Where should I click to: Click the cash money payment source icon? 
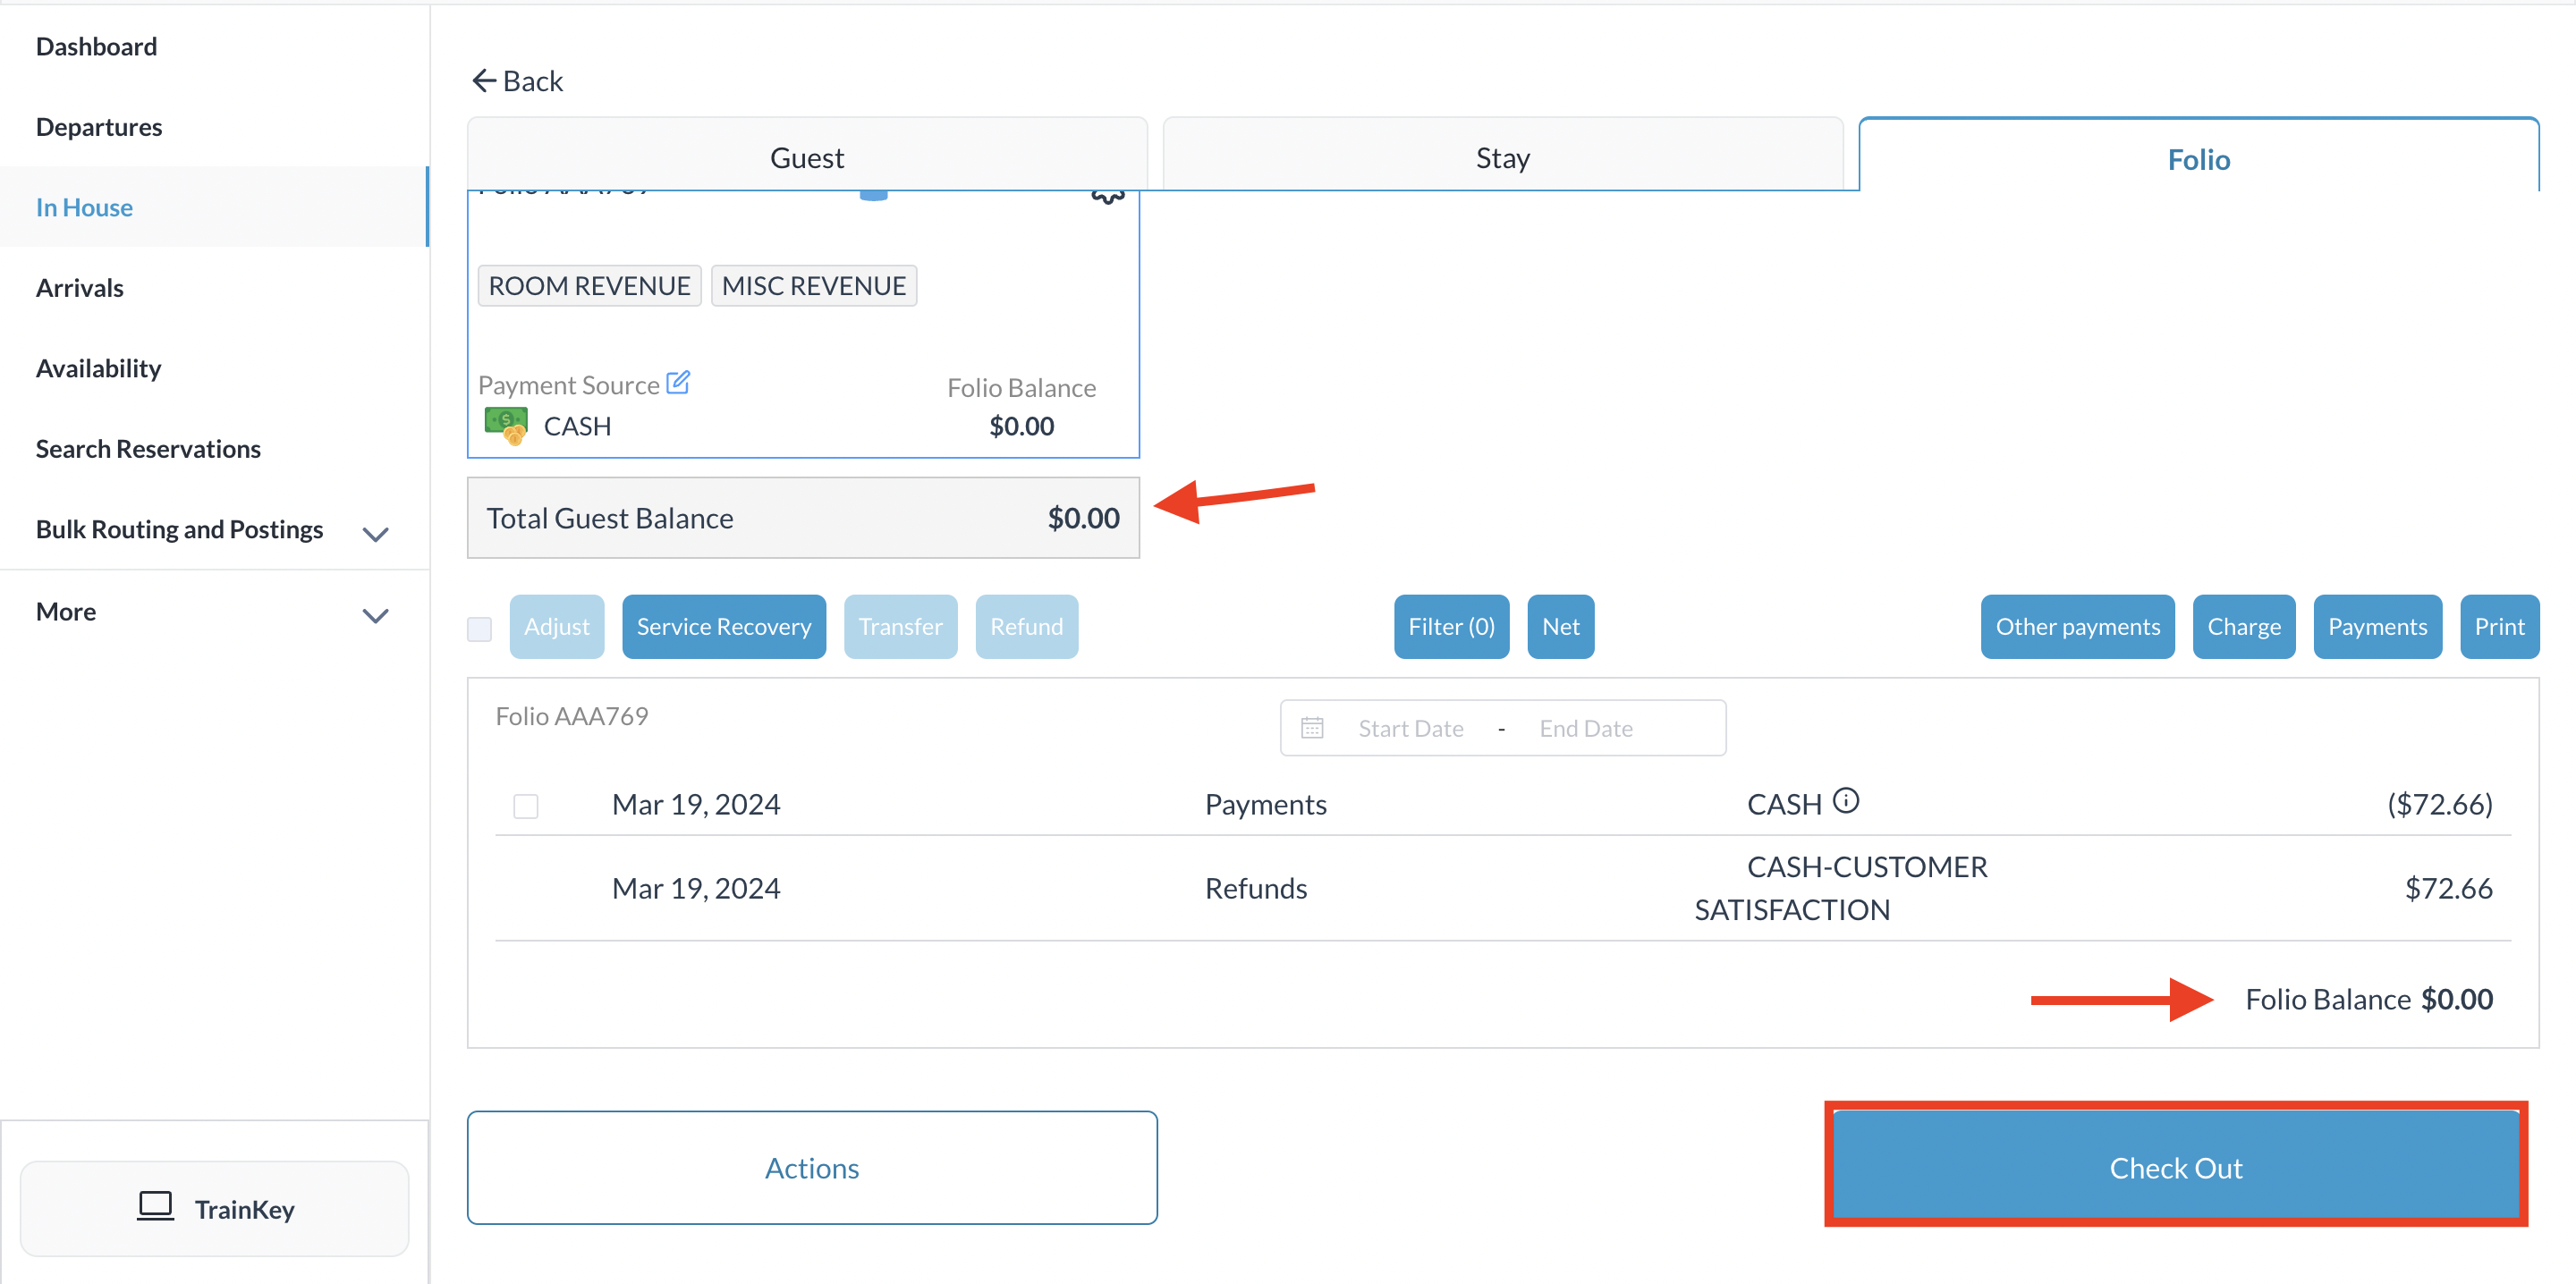(x=506, y=425)
